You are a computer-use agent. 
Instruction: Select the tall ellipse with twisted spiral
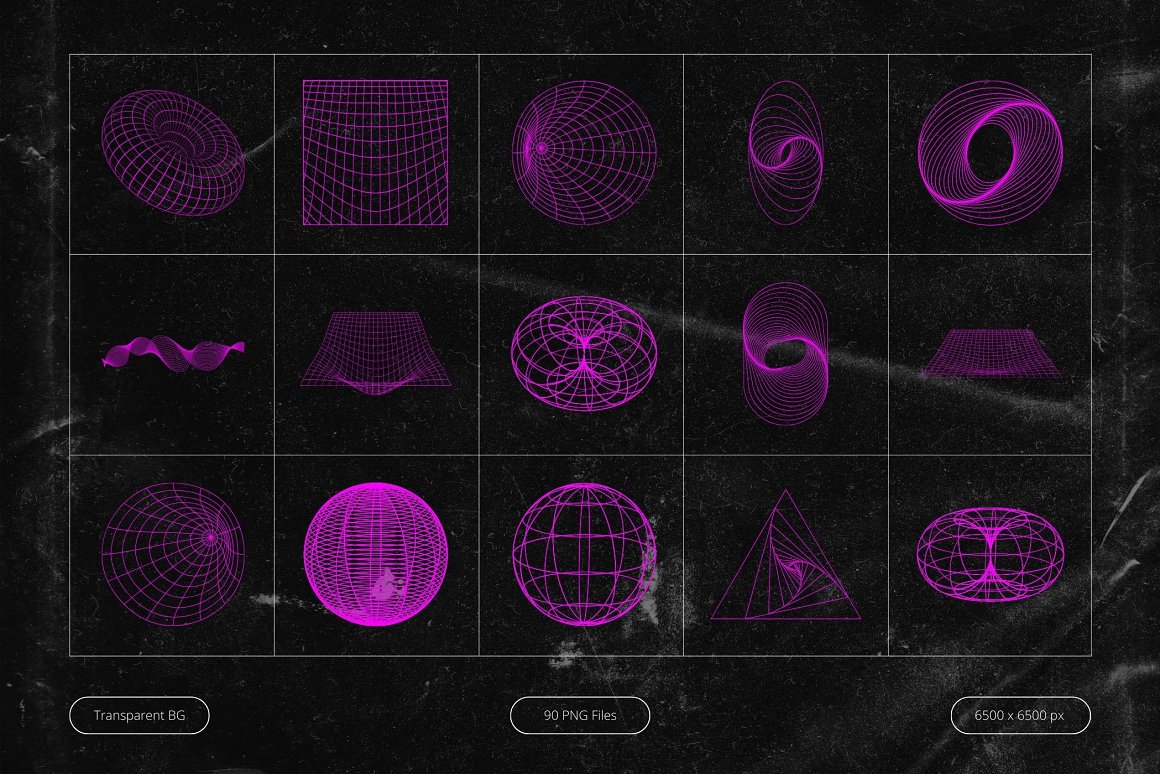click(786, 152)
